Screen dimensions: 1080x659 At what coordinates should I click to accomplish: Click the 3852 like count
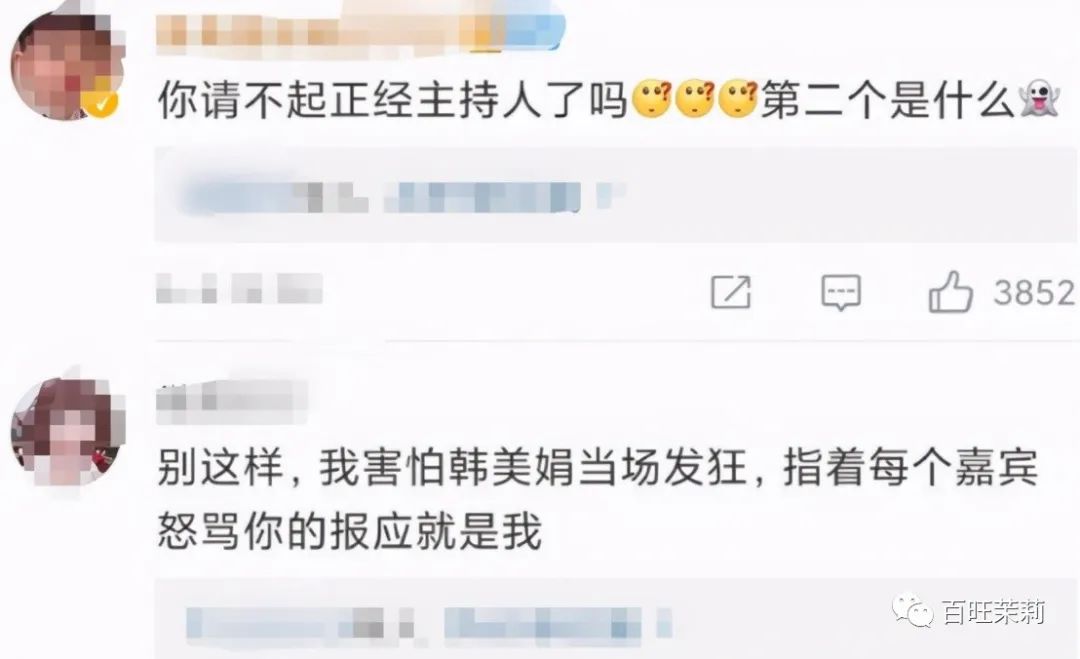1034,293
